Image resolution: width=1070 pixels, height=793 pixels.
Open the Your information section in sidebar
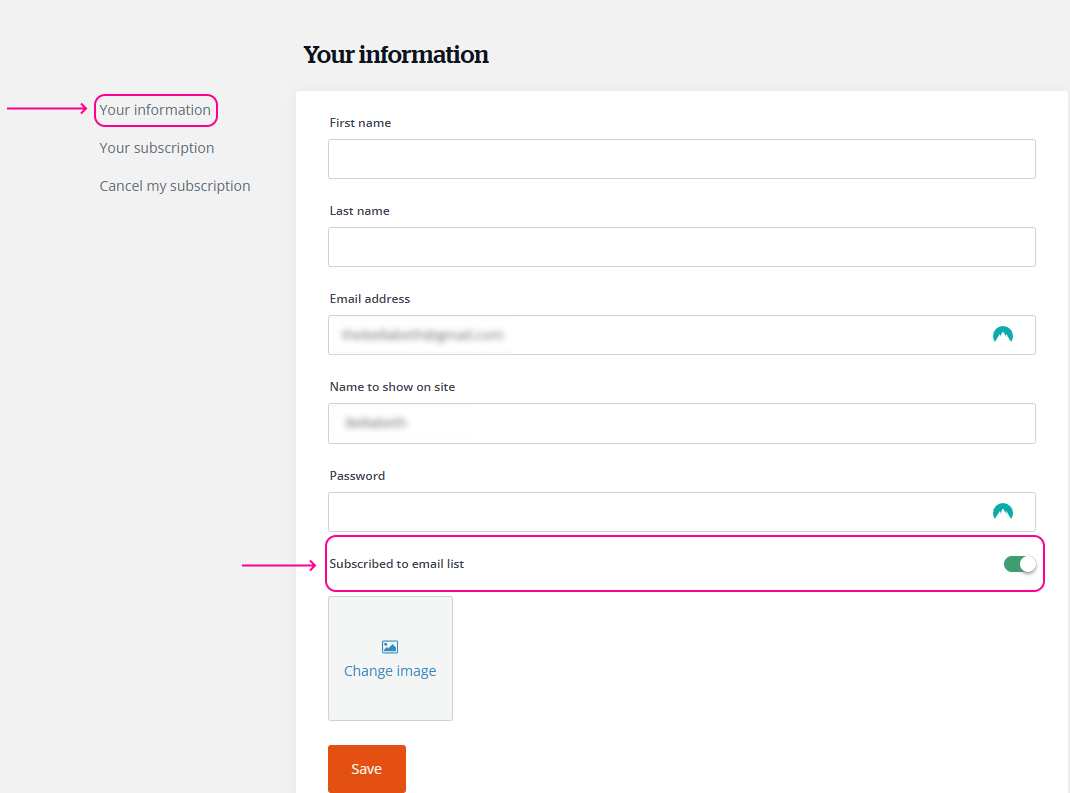pyautogui.click(x=155, y=110)
